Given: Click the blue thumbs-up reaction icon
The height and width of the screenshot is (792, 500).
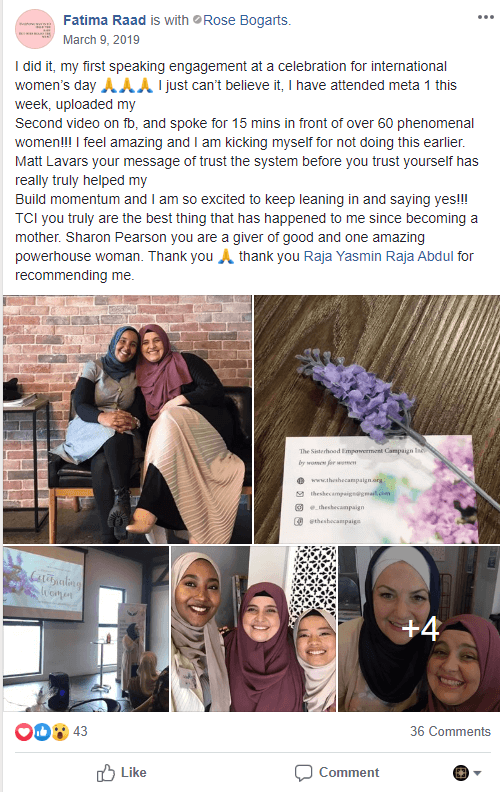Looking at the screenshot, I should tap(42, 731).
